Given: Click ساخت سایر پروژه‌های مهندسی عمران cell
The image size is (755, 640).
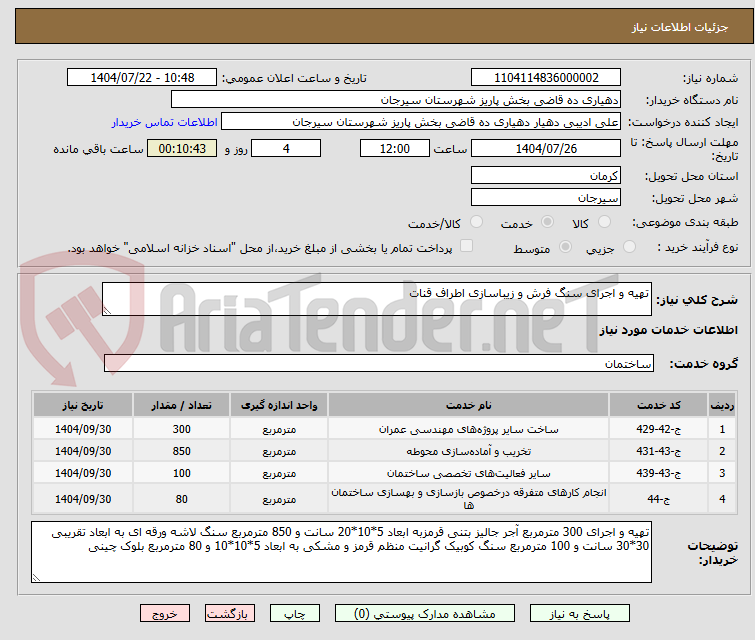Looking at the screenshot, I should (469, 429).
